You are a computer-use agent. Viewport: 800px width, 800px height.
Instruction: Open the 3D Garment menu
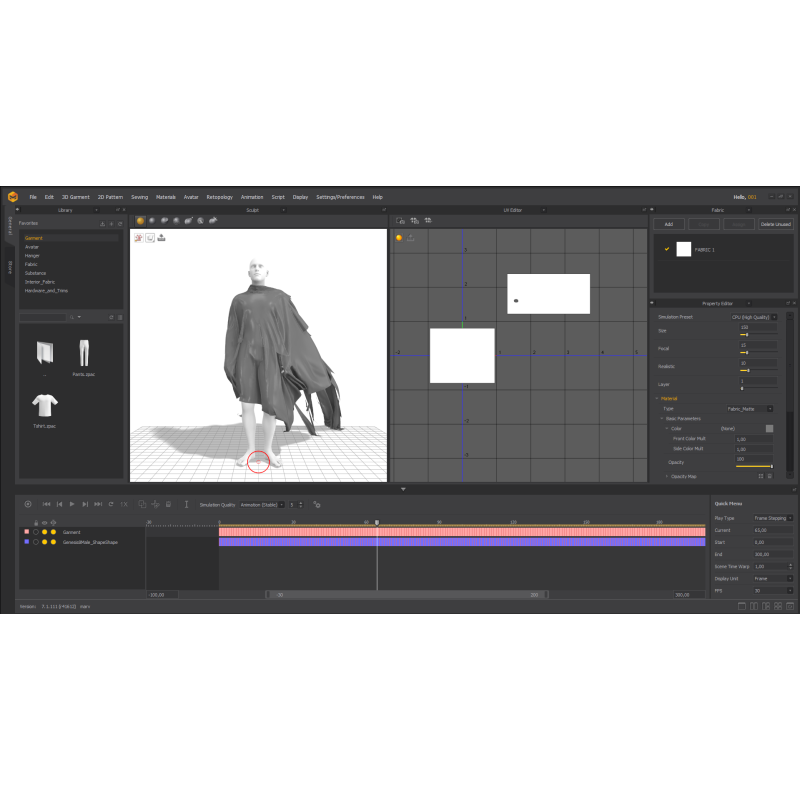point(75,197)
